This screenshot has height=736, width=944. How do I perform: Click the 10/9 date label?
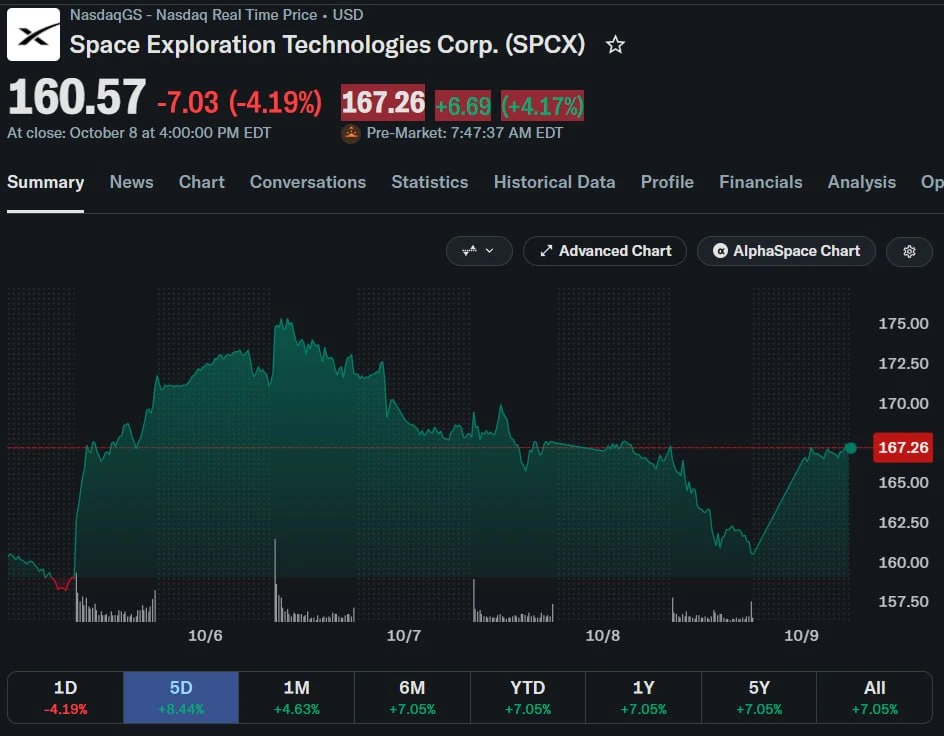click(801, 636)
